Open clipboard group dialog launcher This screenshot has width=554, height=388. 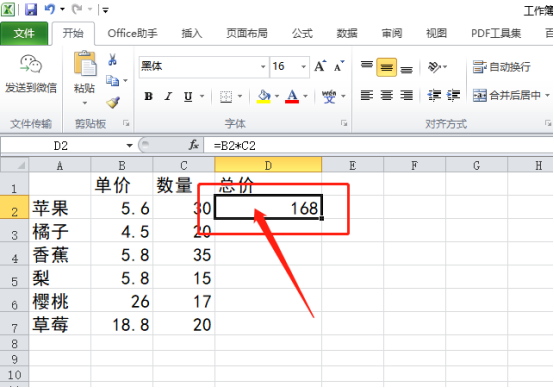tap(126, 123)
